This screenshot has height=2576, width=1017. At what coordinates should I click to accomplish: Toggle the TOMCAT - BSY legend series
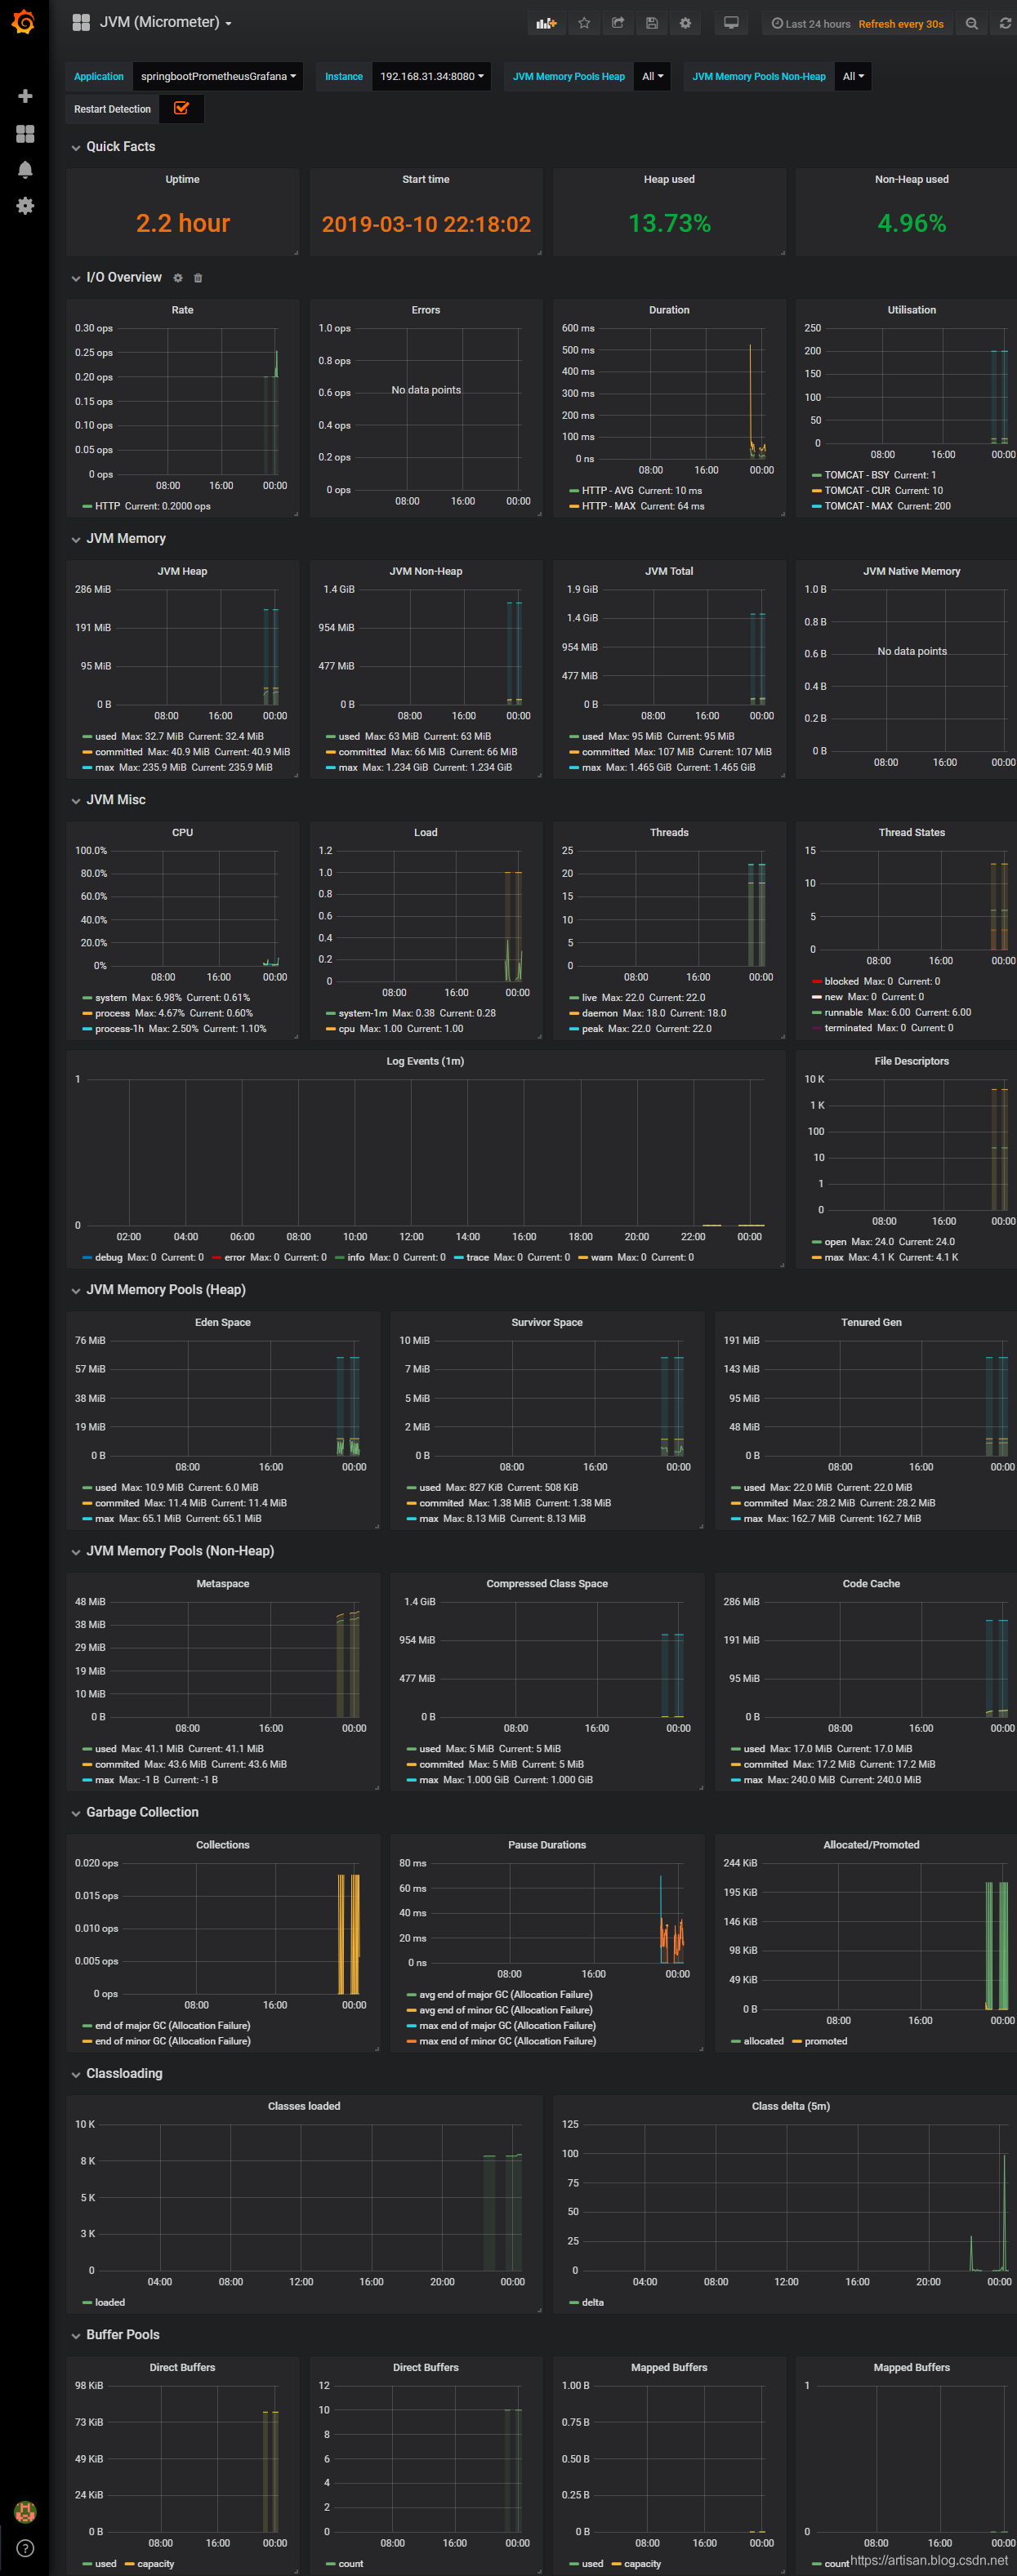point(856,475)
